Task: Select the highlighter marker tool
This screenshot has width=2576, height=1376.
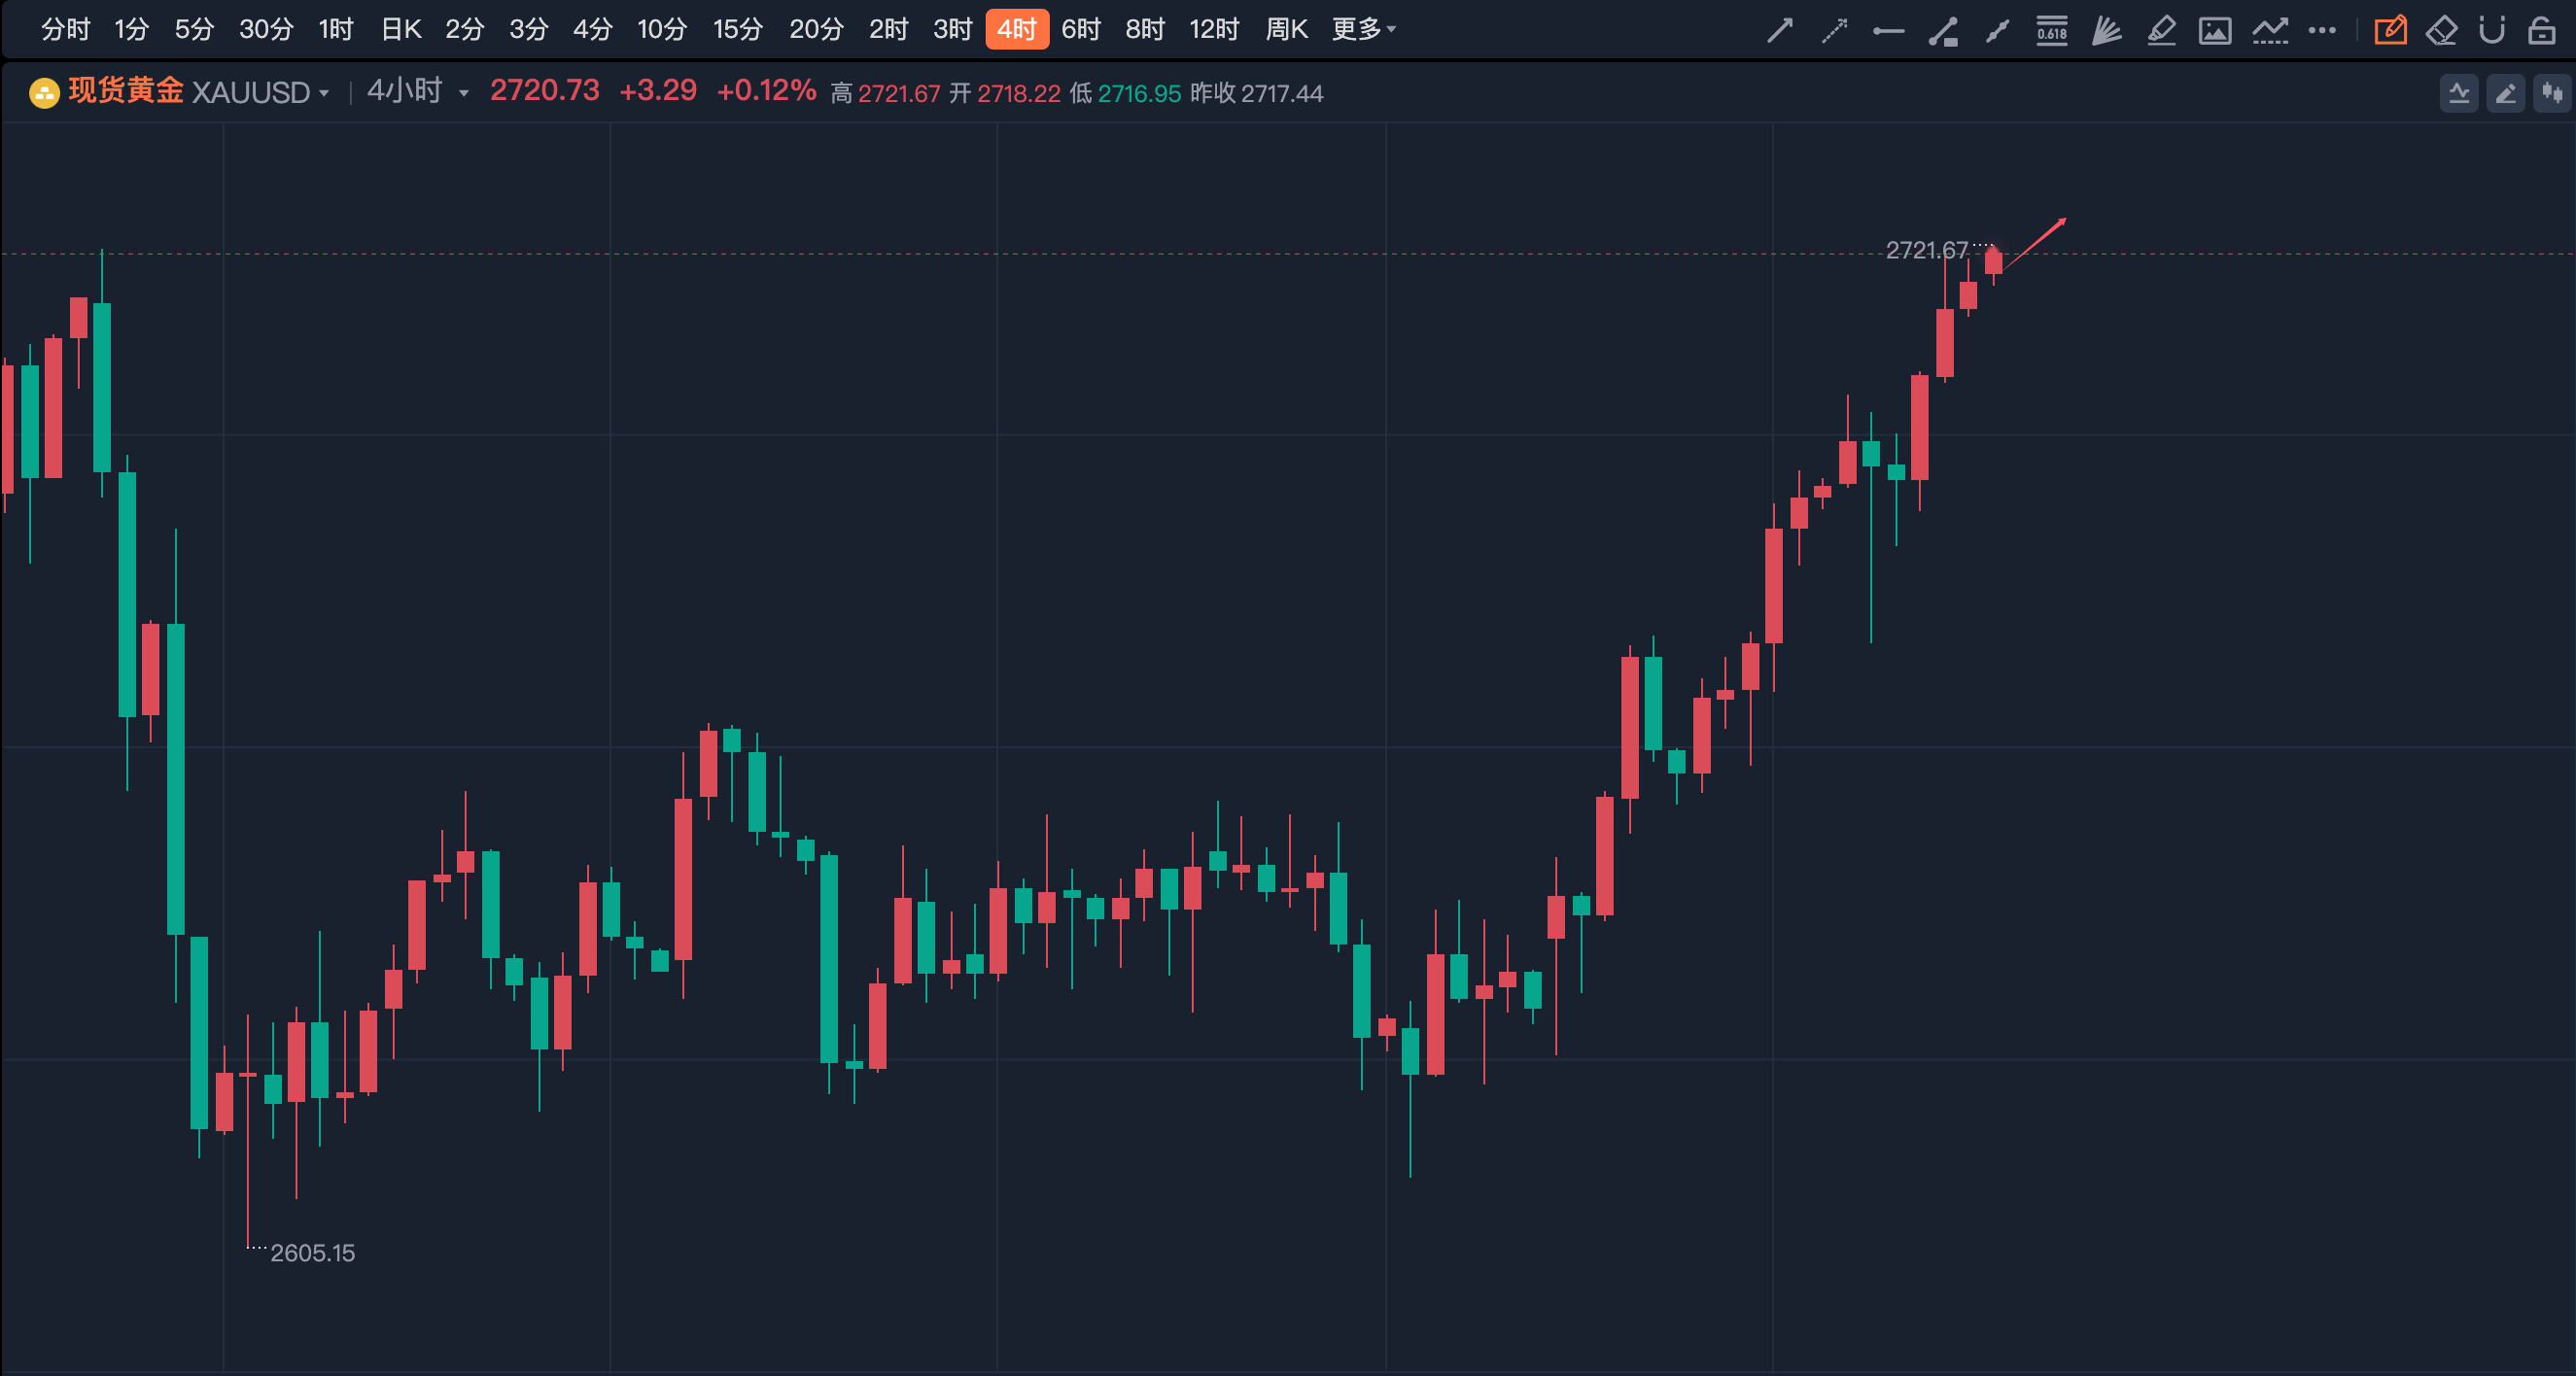Action: click(2161, 30)
